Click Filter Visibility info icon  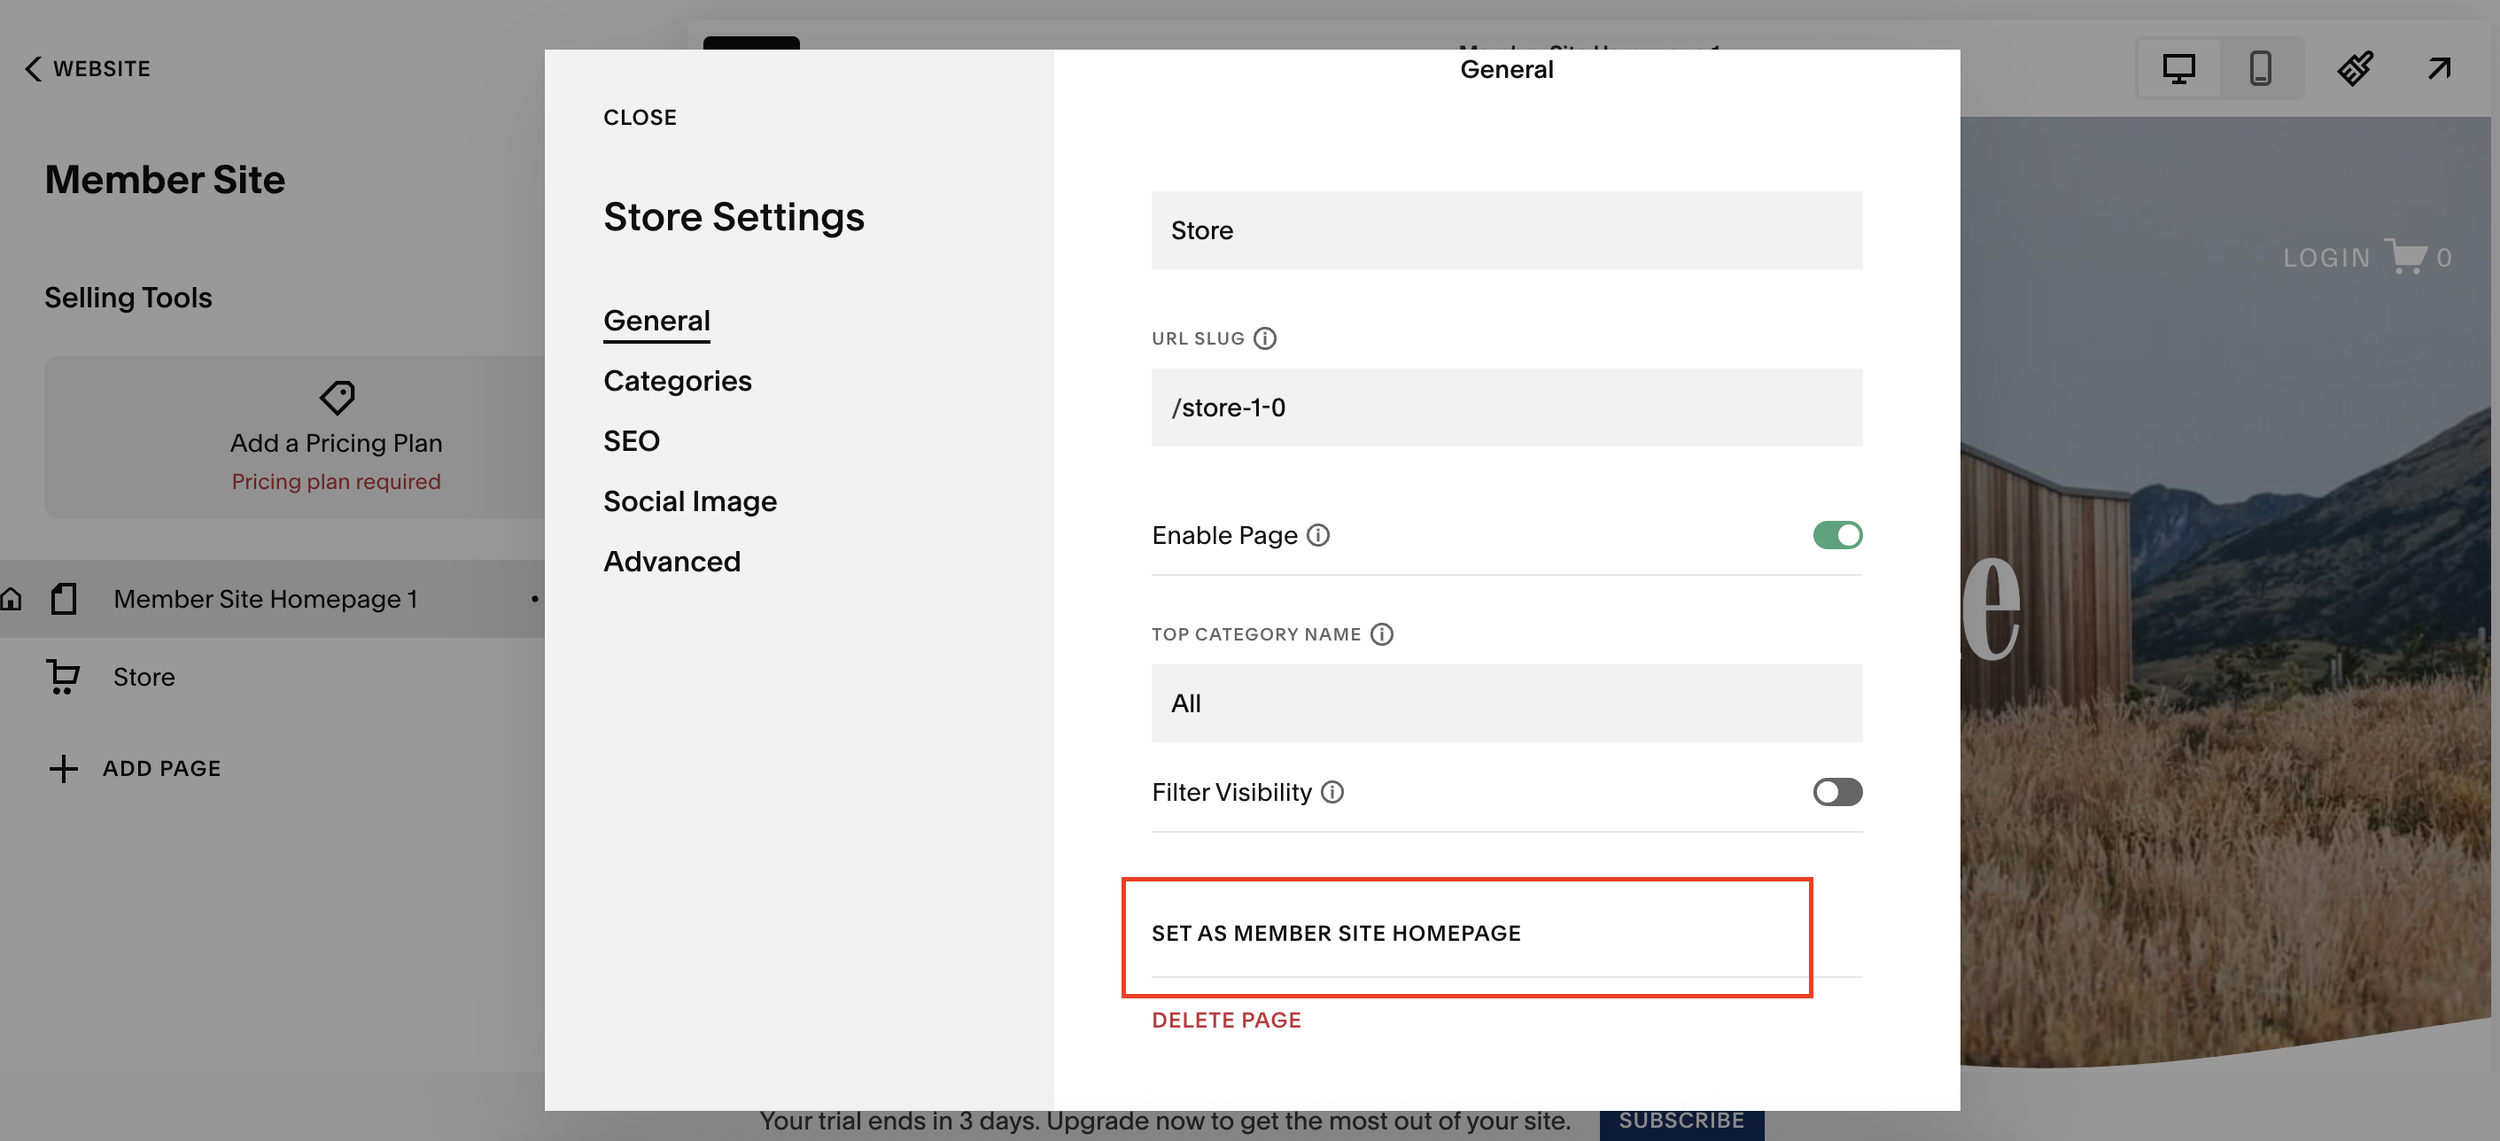[x=1332, y=792]
